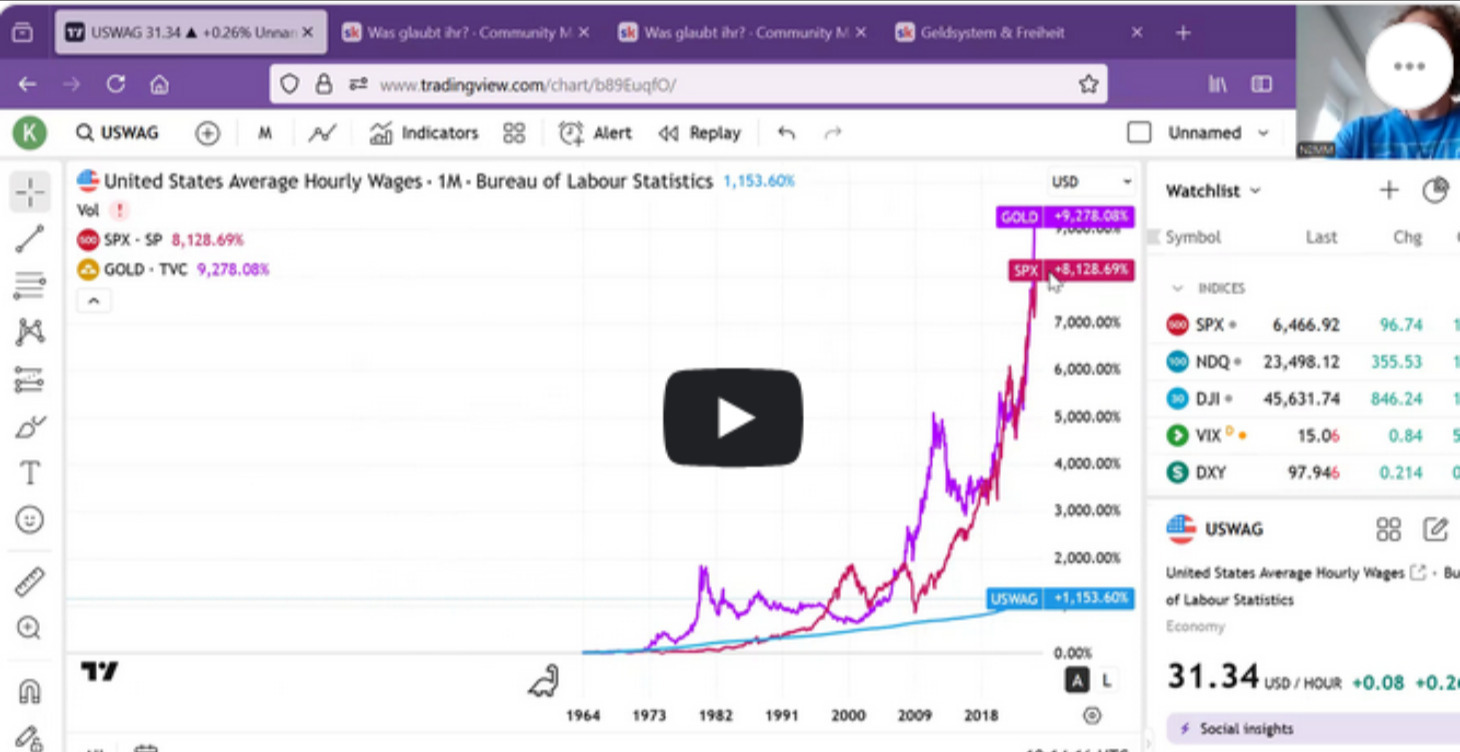Viewport: 1460px width, 752px height.
Task: Toggle auto scale A button
Action: point(1077,680)
